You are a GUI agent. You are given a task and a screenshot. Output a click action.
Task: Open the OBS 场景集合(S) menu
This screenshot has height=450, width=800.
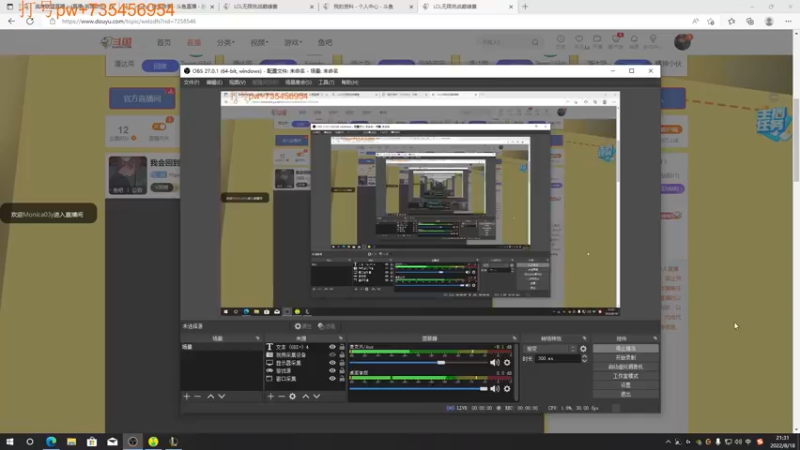[x=298, y=82]
